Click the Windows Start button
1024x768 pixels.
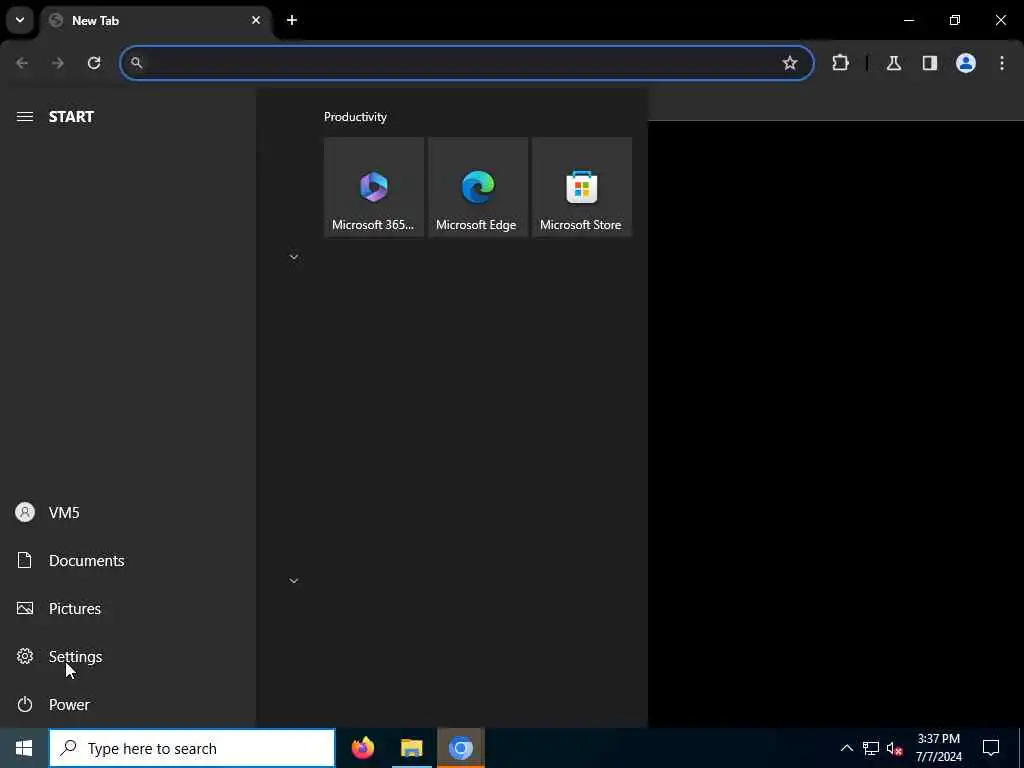coord(24,748)
